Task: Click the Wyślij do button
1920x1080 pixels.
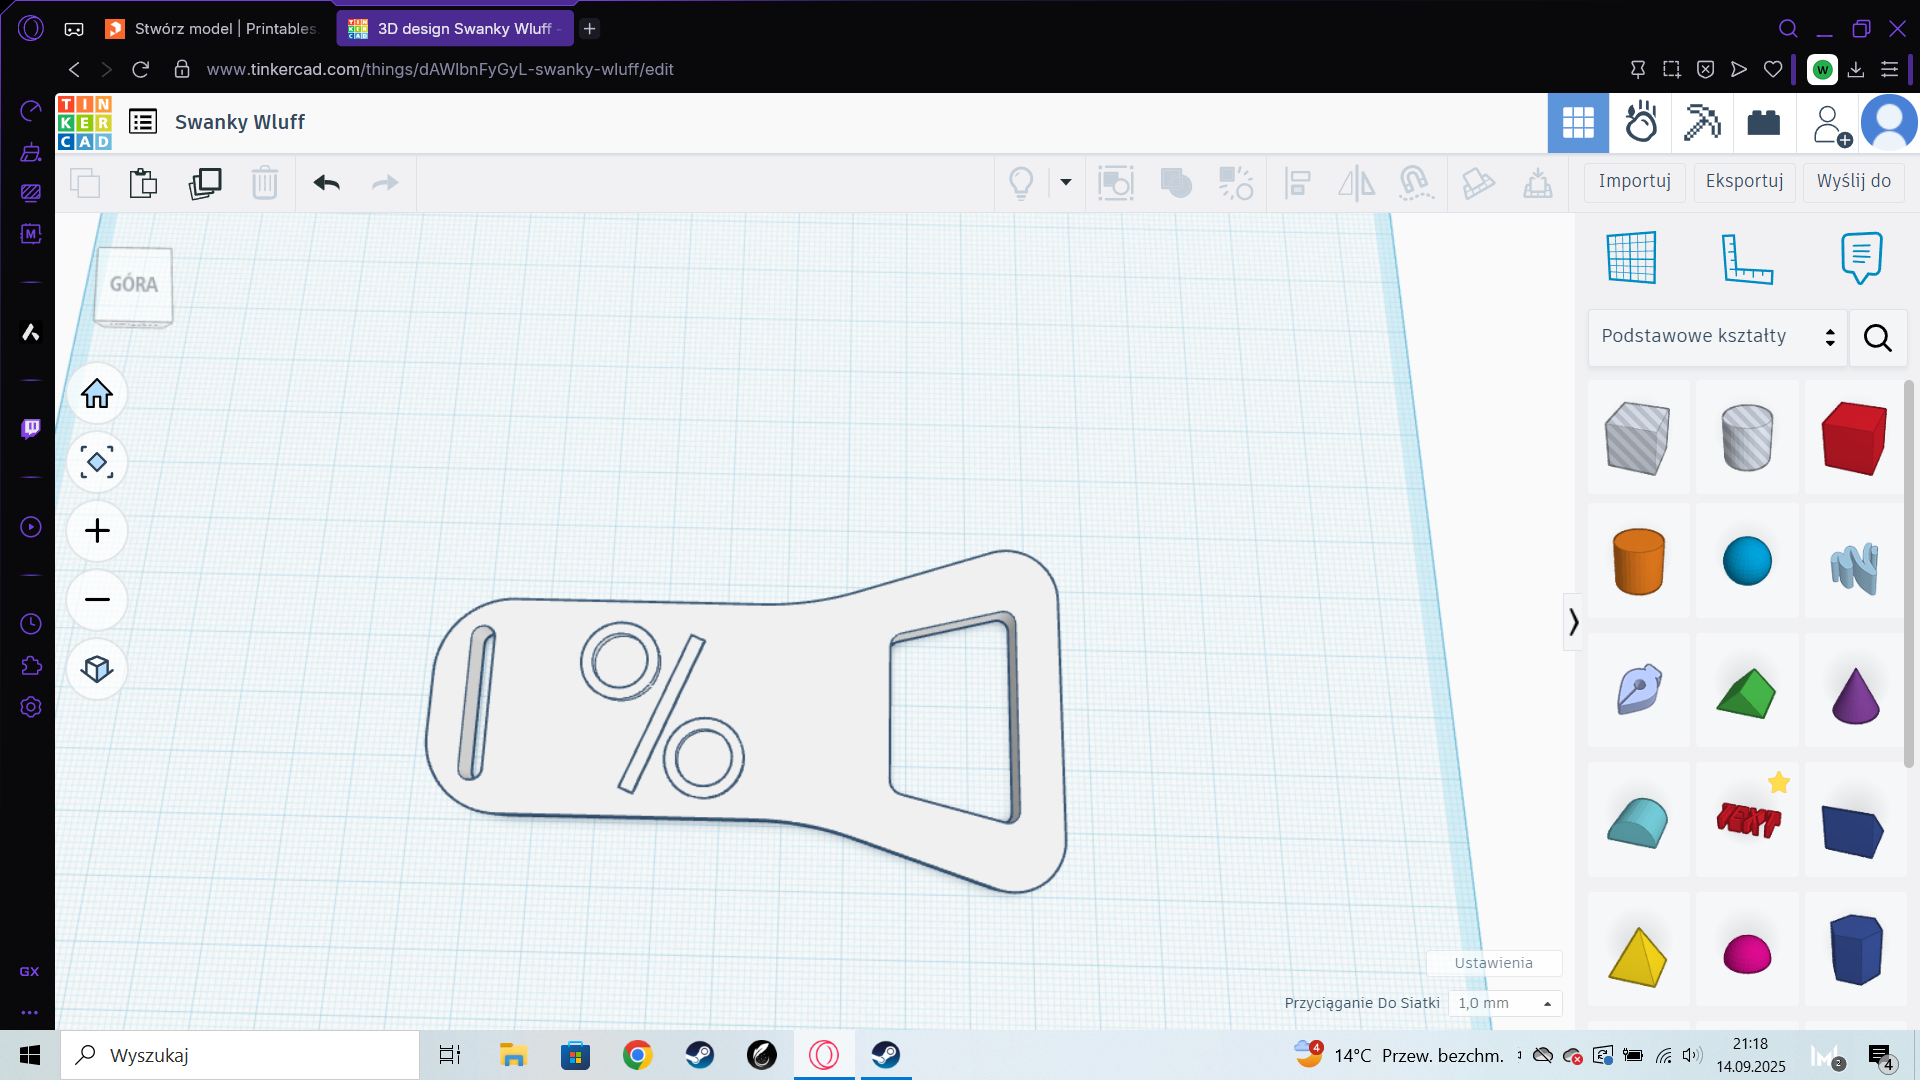Action: tap(1853, 182)
